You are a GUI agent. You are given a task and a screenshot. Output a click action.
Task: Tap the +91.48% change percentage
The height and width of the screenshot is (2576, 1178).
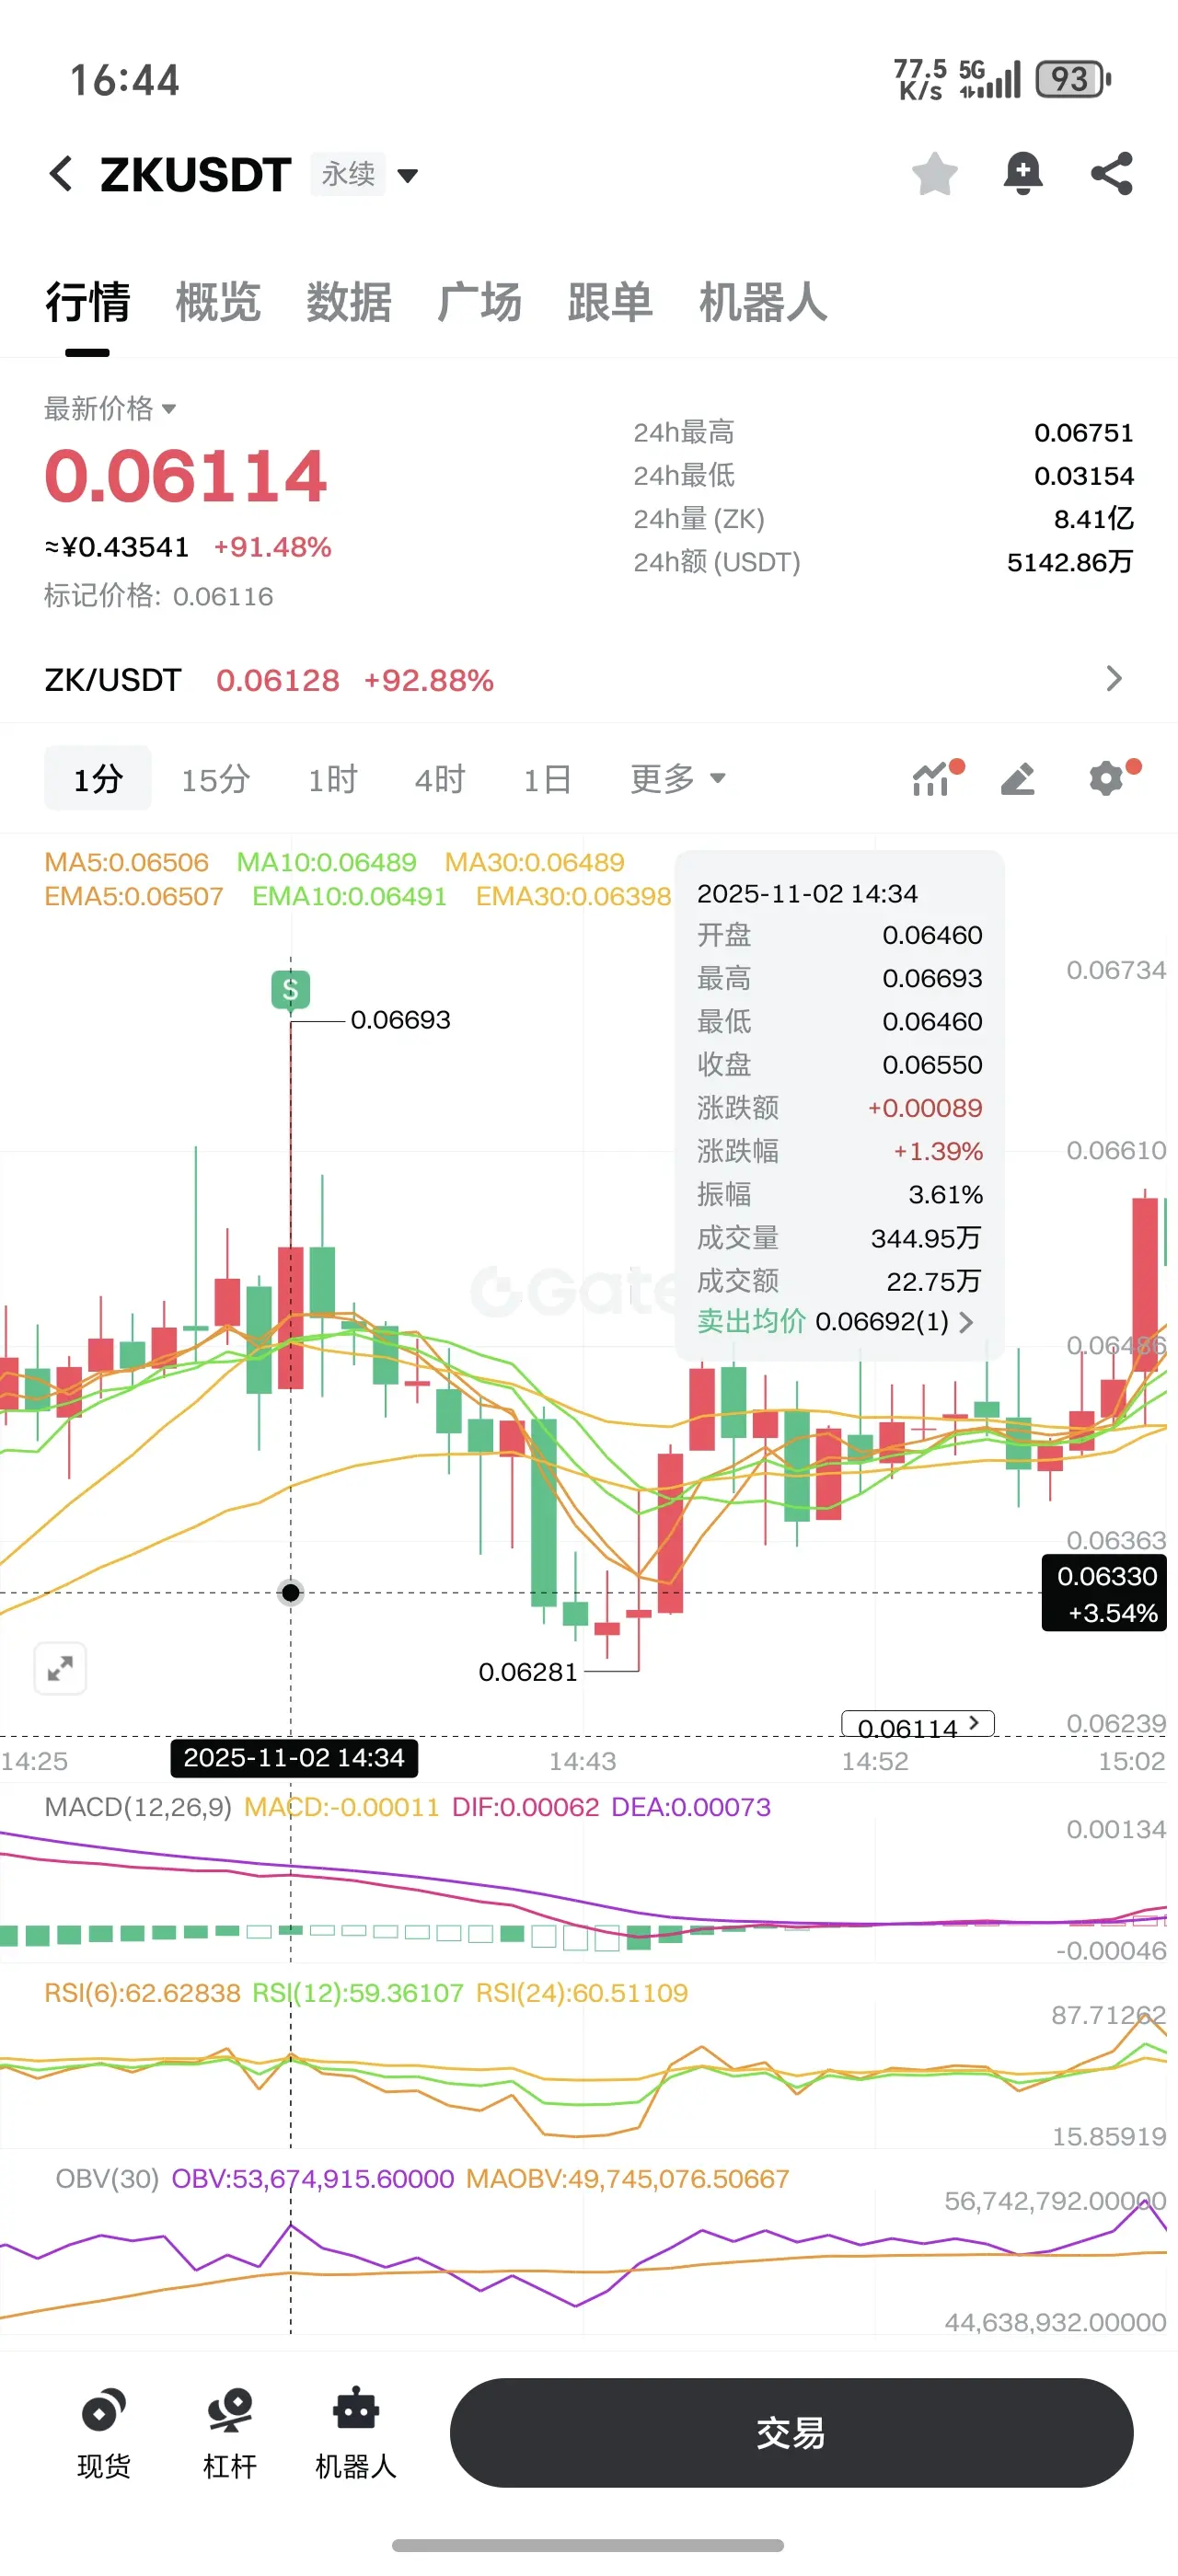(x=272, y=547)
